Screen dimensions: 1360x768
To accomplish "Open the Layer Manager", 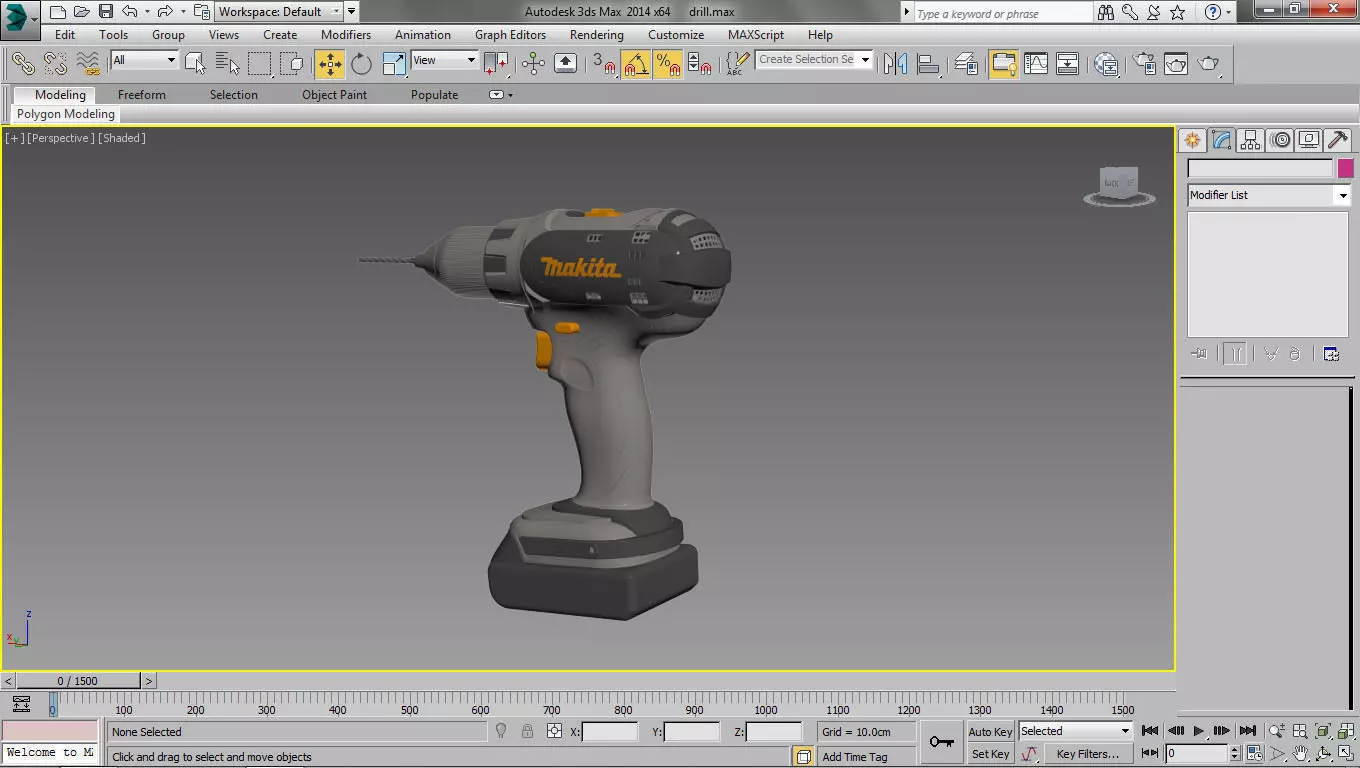I will 966,64.
